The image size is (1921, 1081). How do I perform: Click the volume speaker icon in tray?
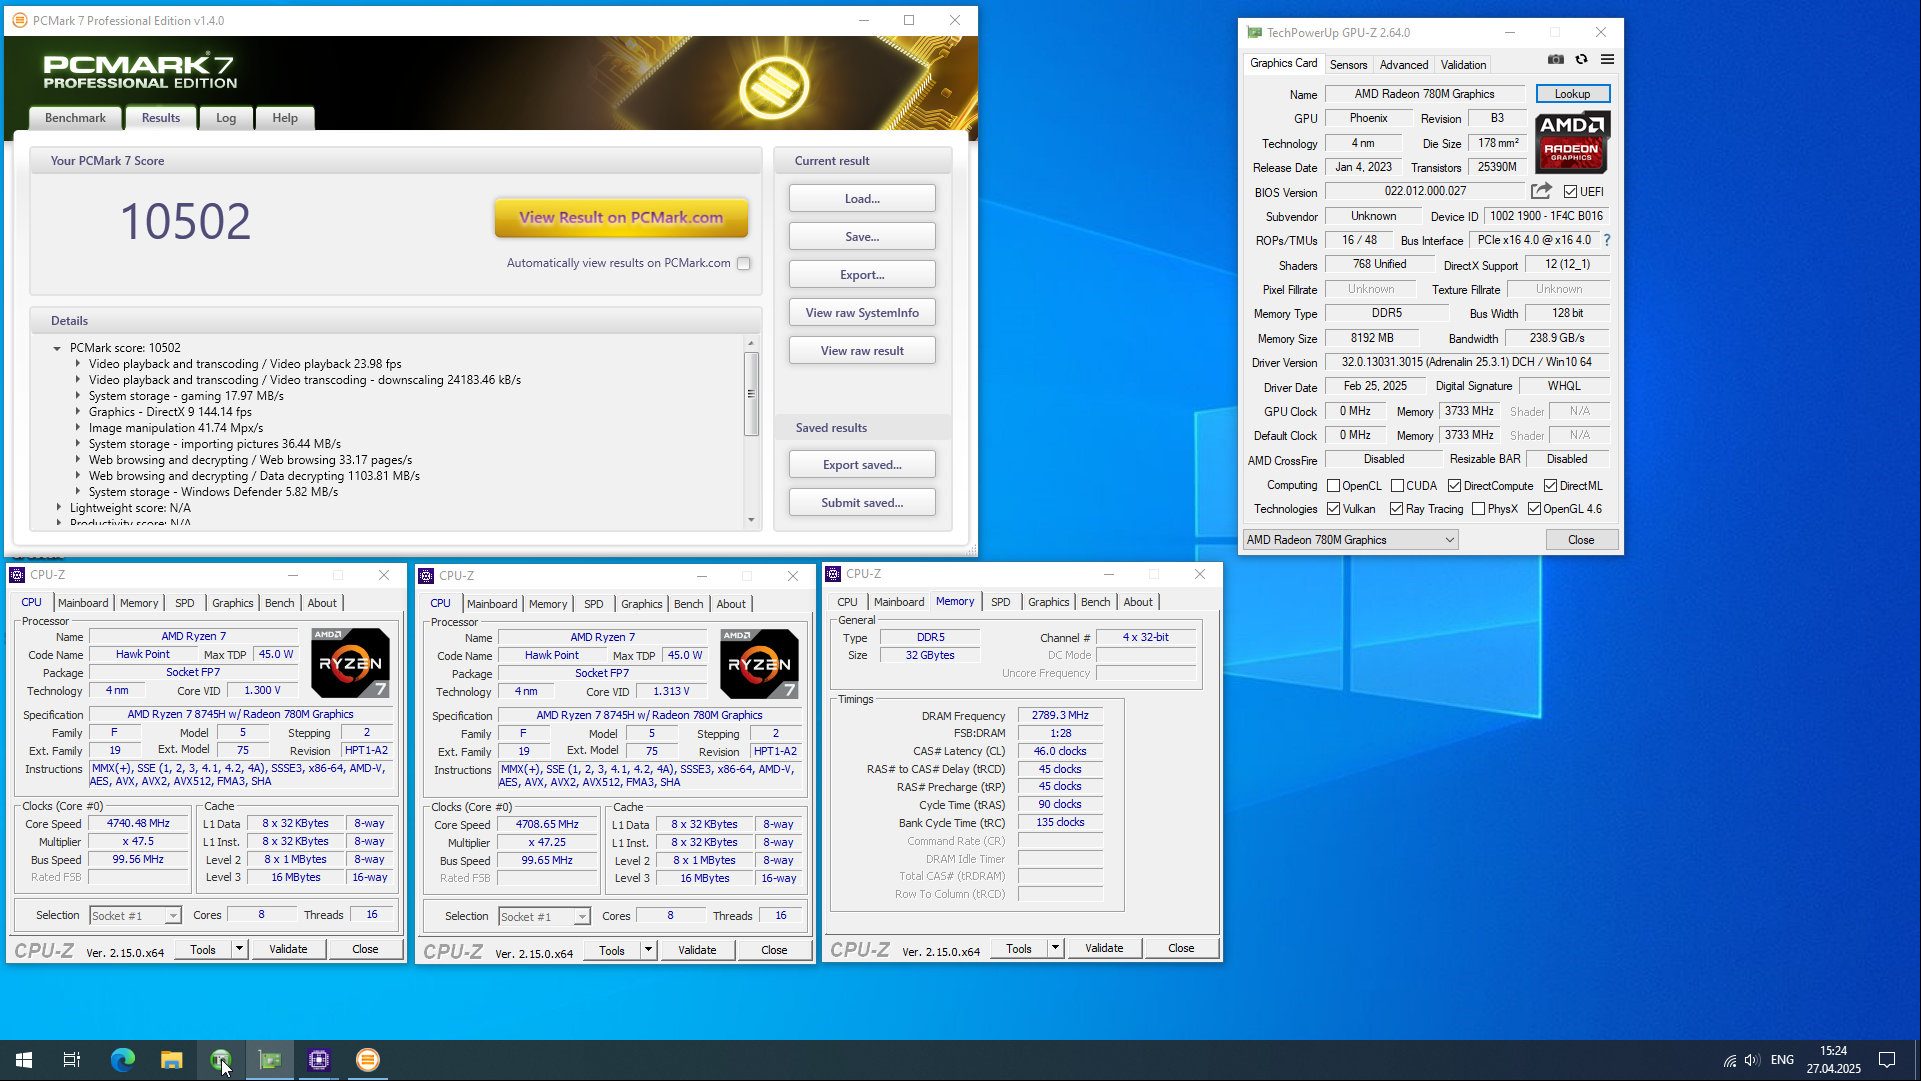coord(1752,1060)
